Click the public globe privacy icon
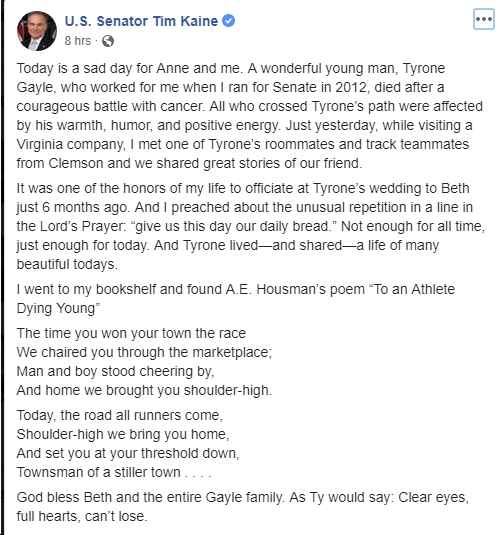This screenshot has width=500, height=535. point(108,41)
